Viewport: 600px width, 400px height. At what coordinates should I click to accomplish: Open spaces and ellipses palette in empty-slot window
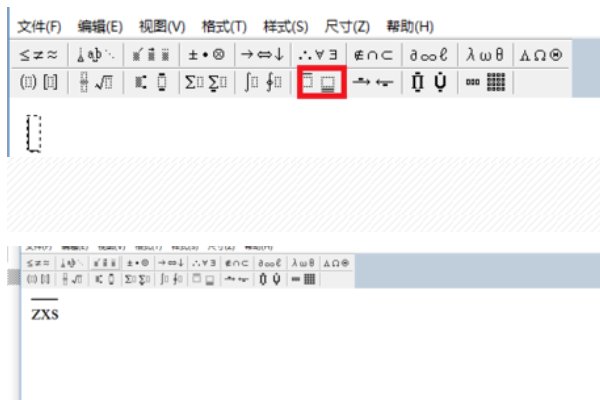pos(95,55)
